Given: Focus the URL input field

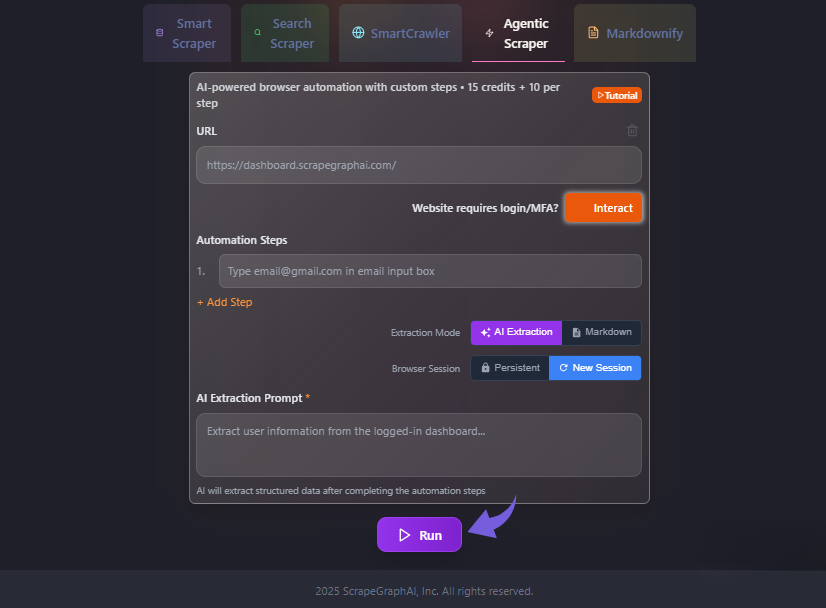Looking at the screenshot, I should coord(418,165).
